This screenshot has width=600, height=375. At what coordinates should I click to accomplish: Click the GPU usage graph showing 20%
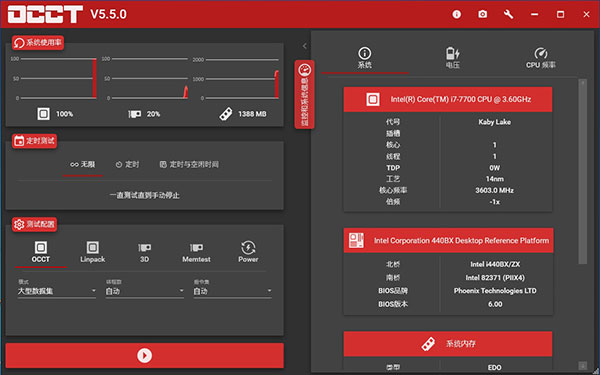(x=145, y=78)
